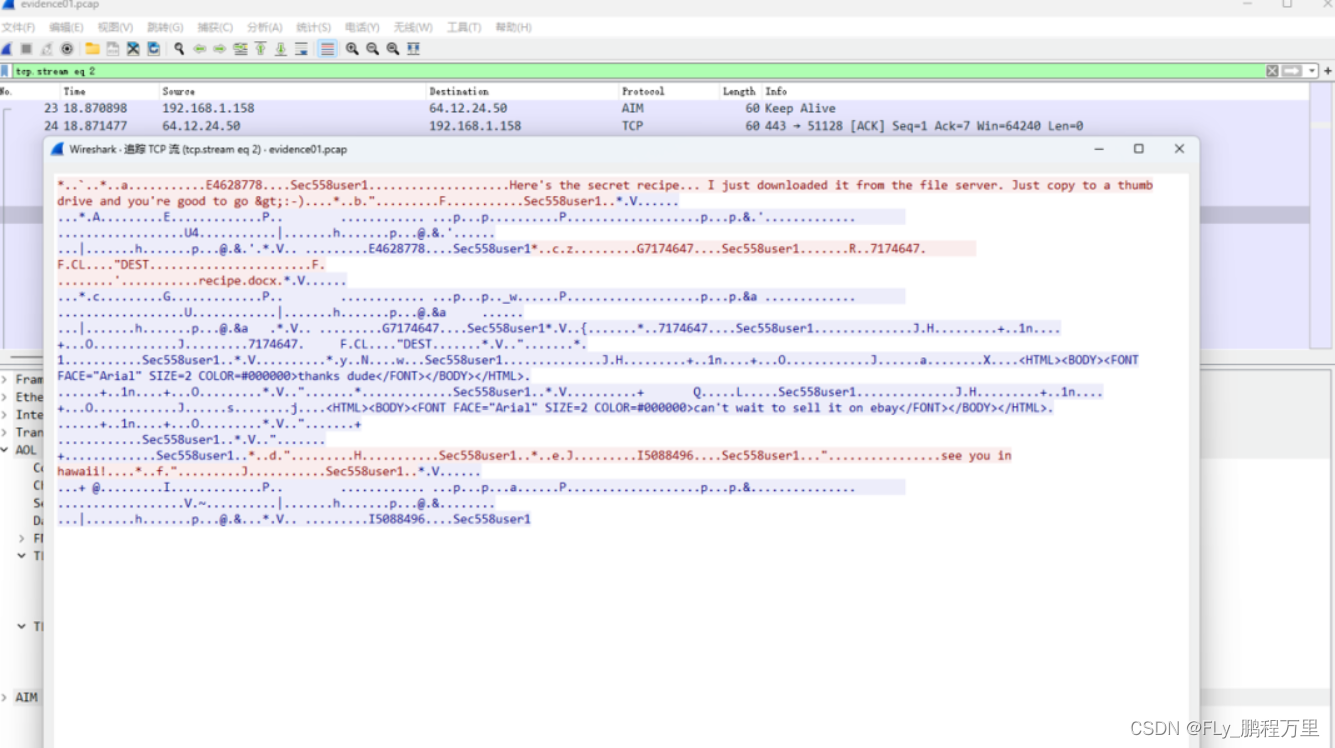Screen dimensions: 1335x748
Task: Sort by the Info column header
Action: point(1035,91)
